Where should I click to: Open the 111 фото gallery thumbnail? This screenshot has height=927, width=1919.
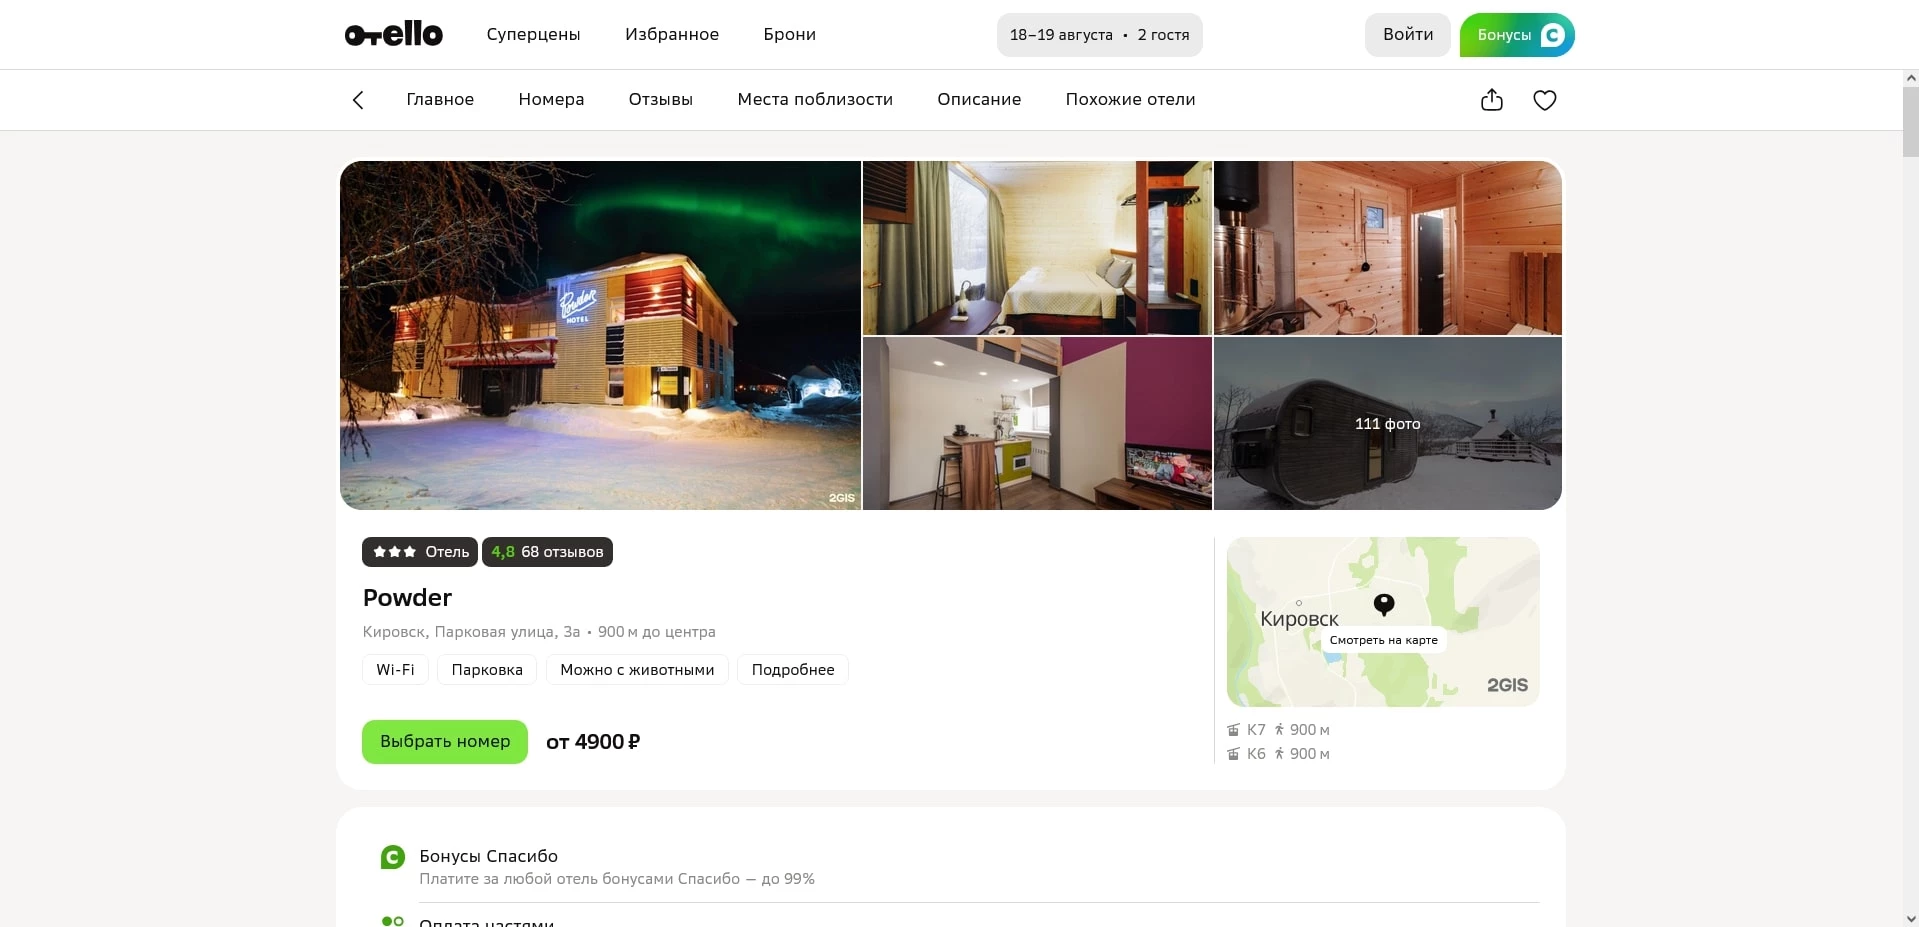pos(1387,424)
